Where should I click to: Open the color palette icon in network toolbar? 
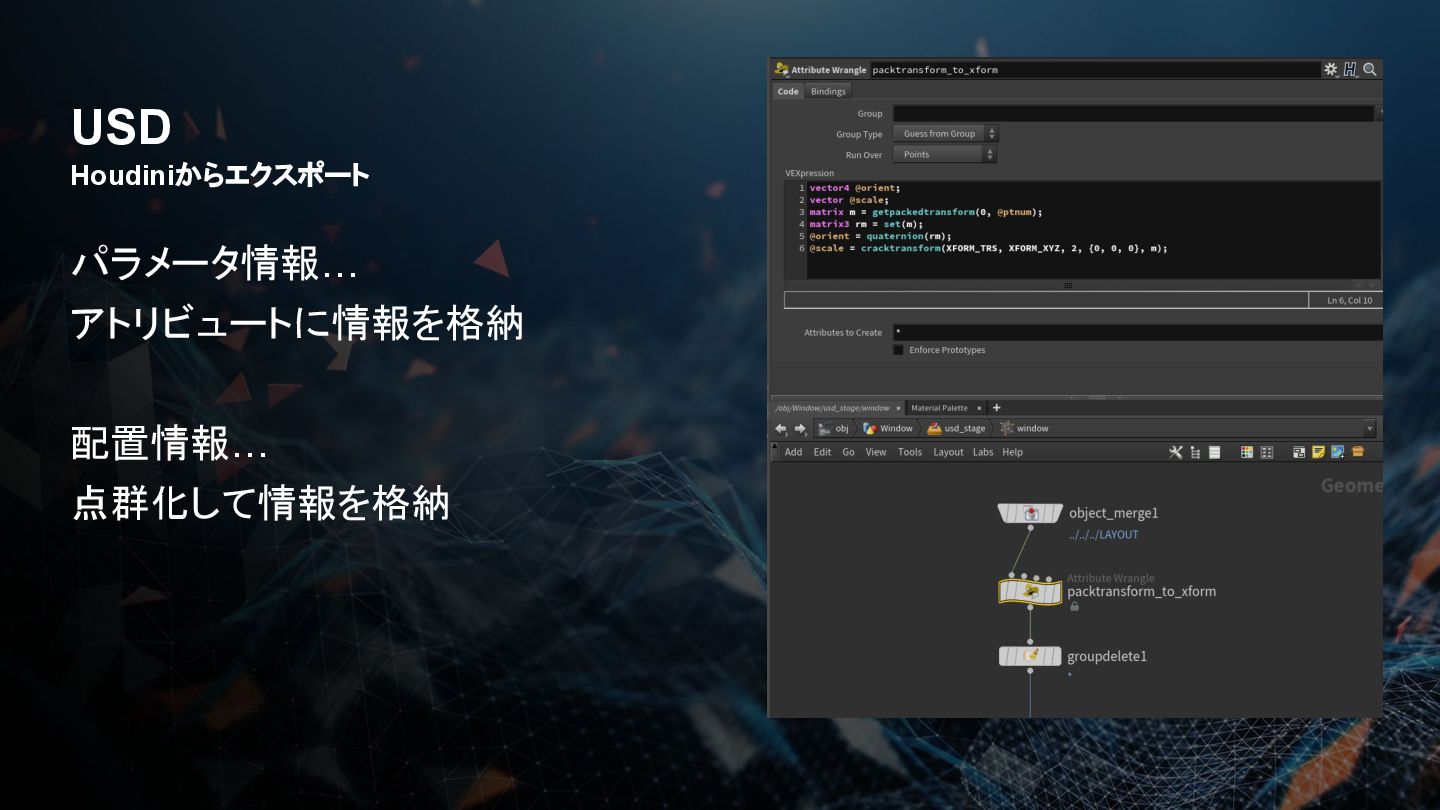pos(1247,452)
